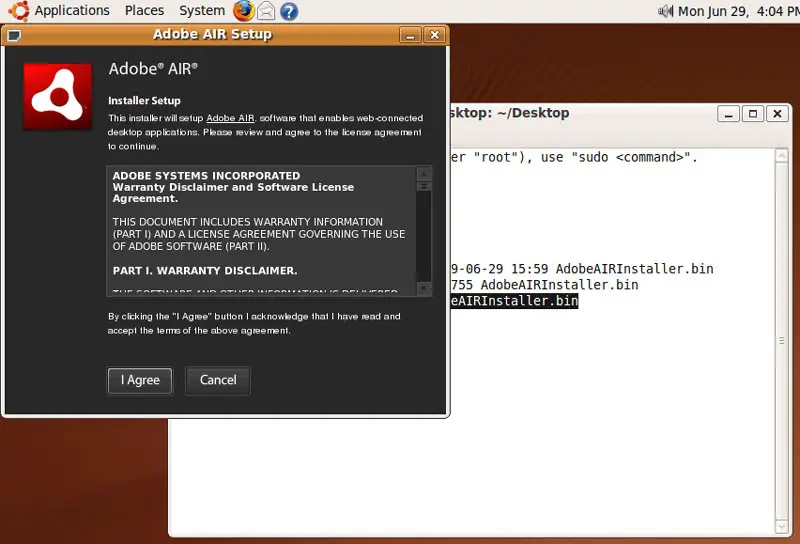Click license scrollbar up arrow

coord(423,174)
